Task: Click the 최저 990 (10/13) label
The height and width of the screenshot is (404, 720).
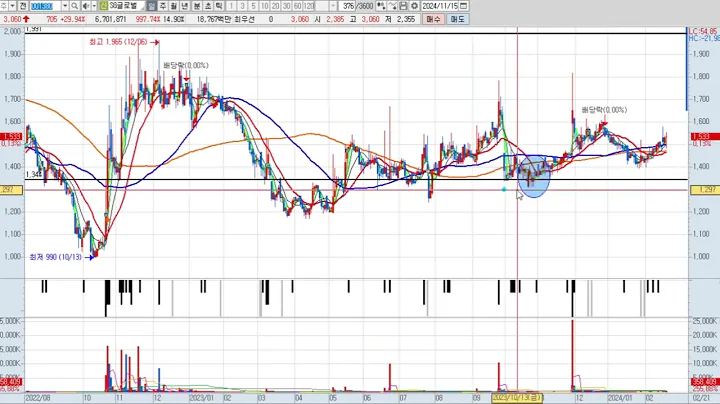Action: tap(56, 257)
